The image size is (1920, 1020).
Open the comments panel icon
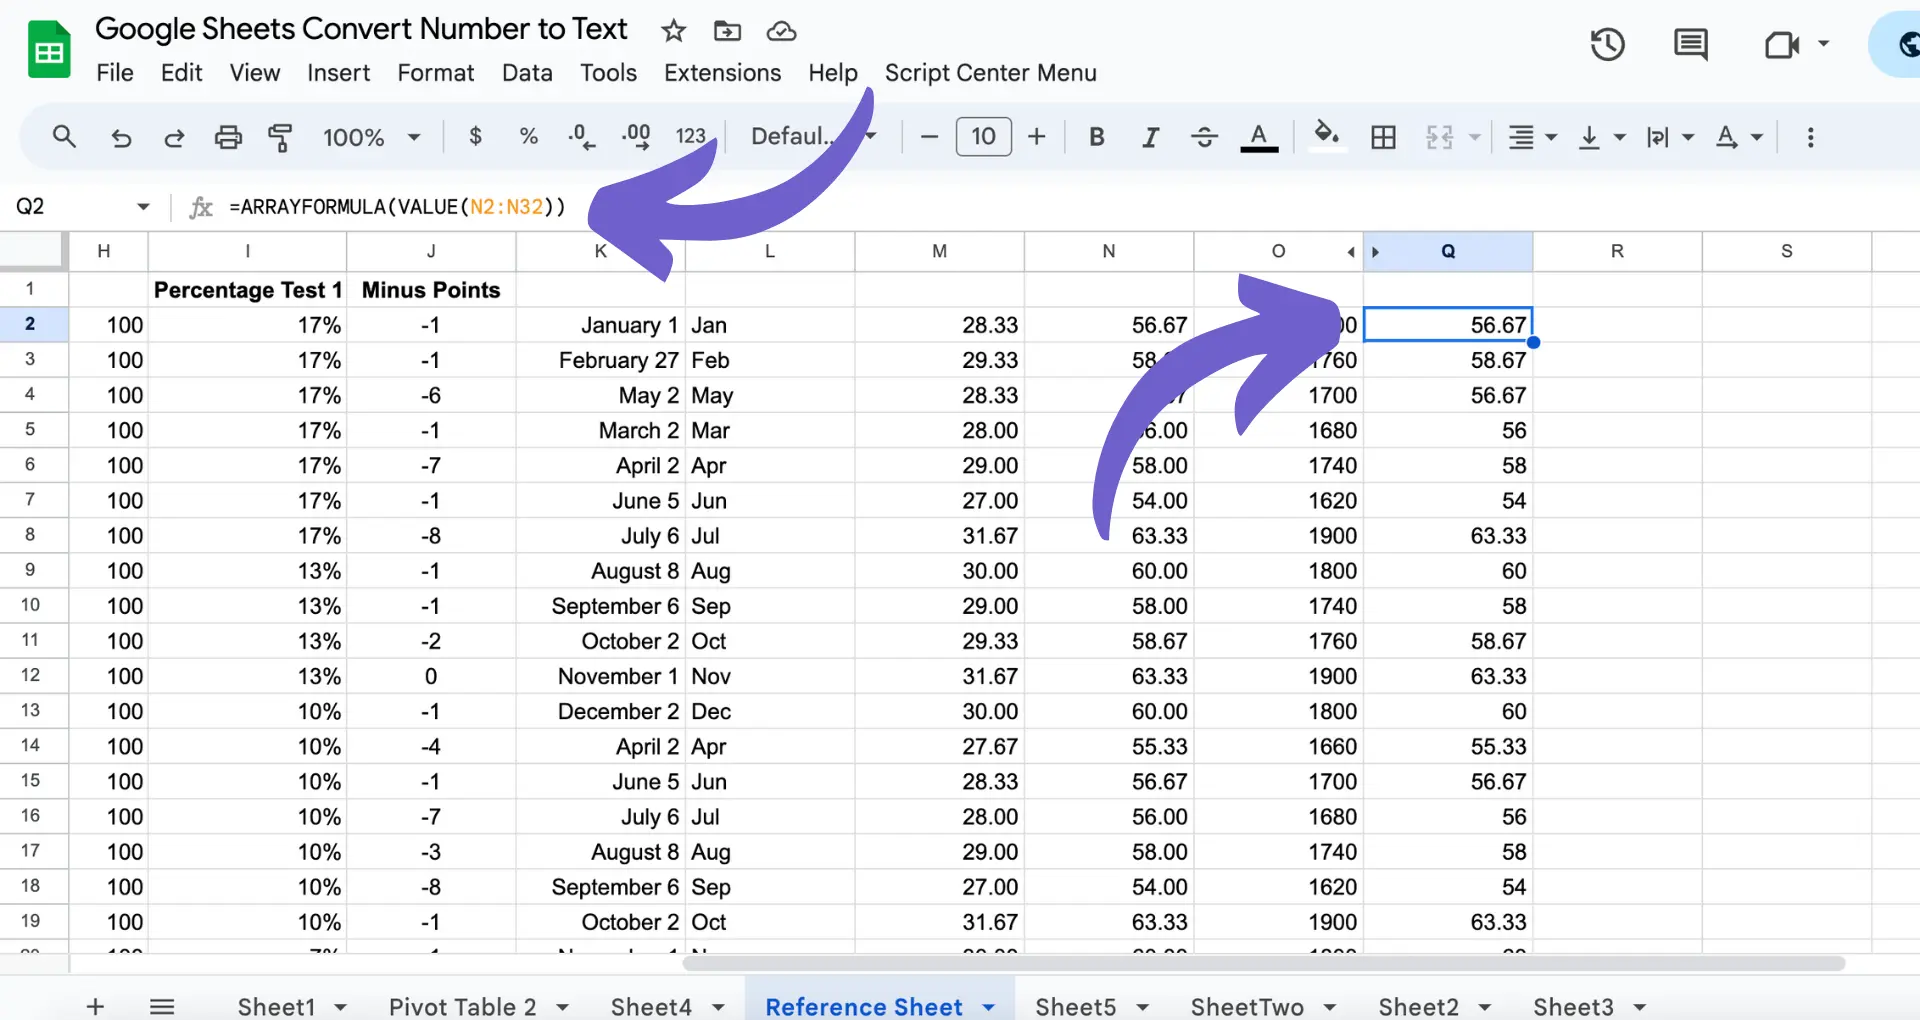[1690, 44]
